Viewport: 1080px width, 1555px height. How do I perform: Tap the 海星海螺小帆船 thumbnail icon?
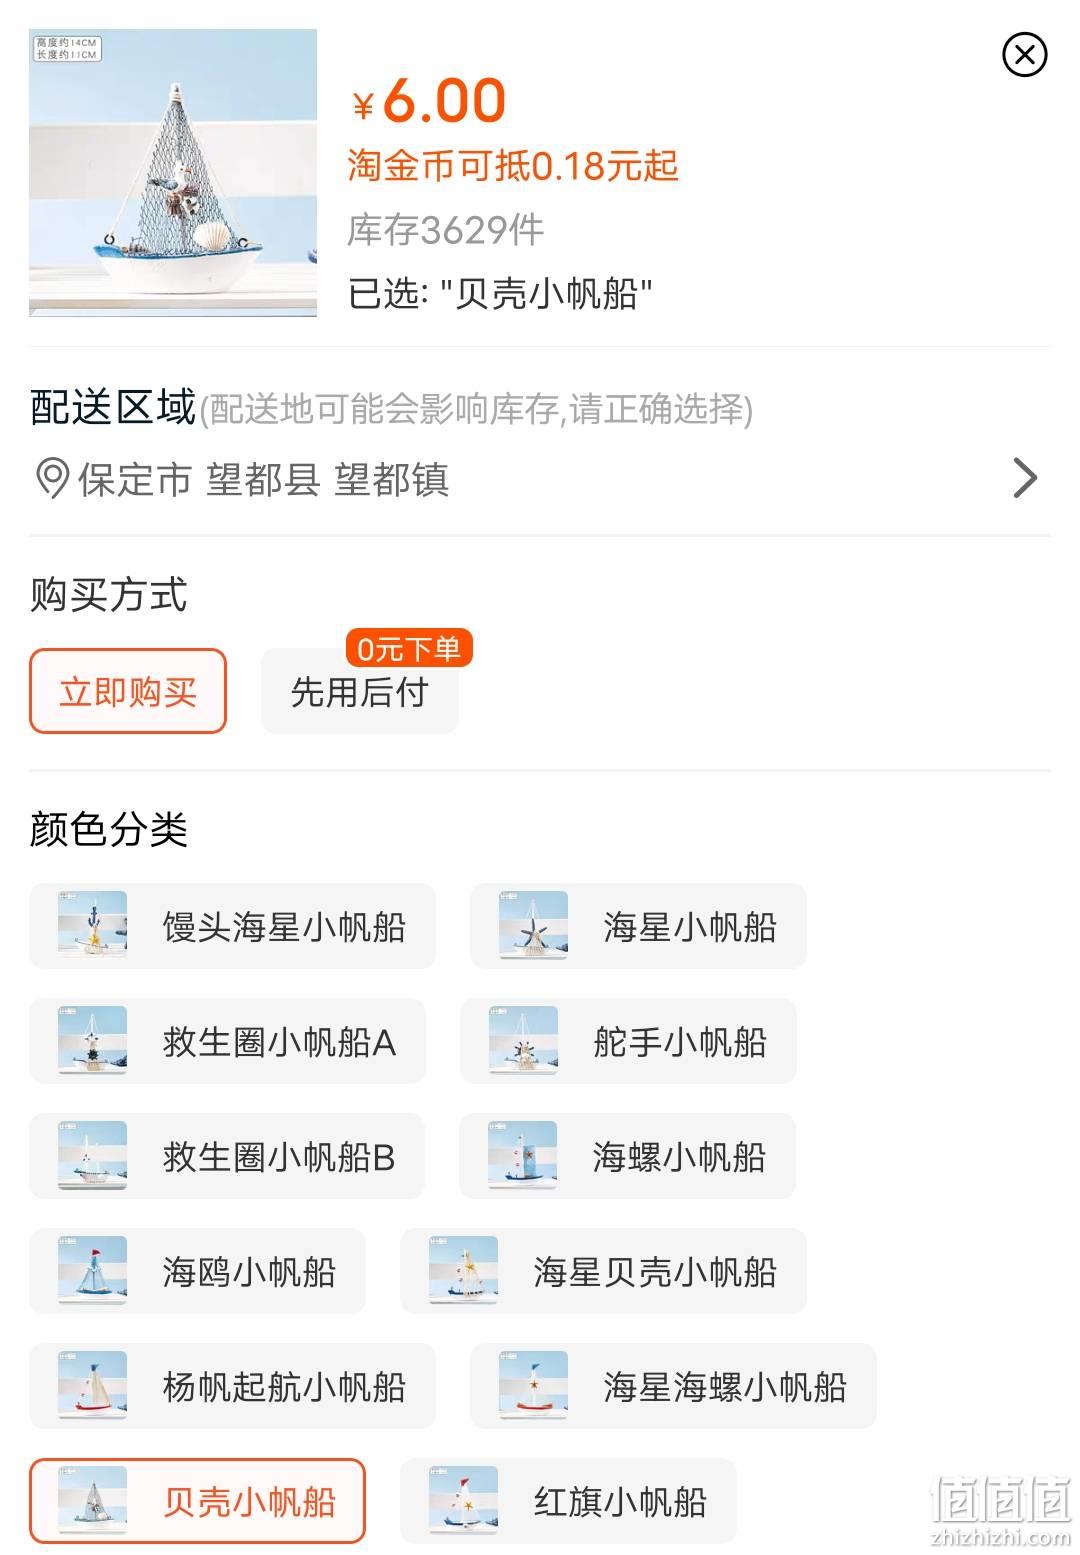tap(533, 1386)
